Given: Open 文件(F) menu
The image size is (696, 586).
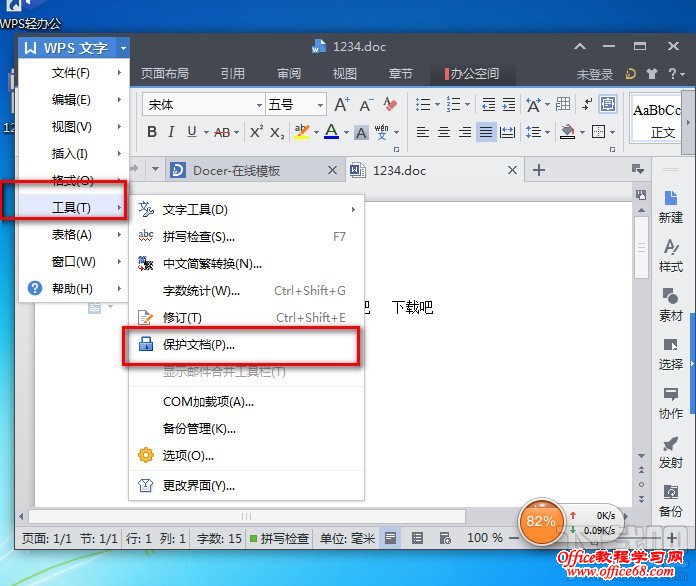Looking at the screenshot, I should click(x=74, y=73).
